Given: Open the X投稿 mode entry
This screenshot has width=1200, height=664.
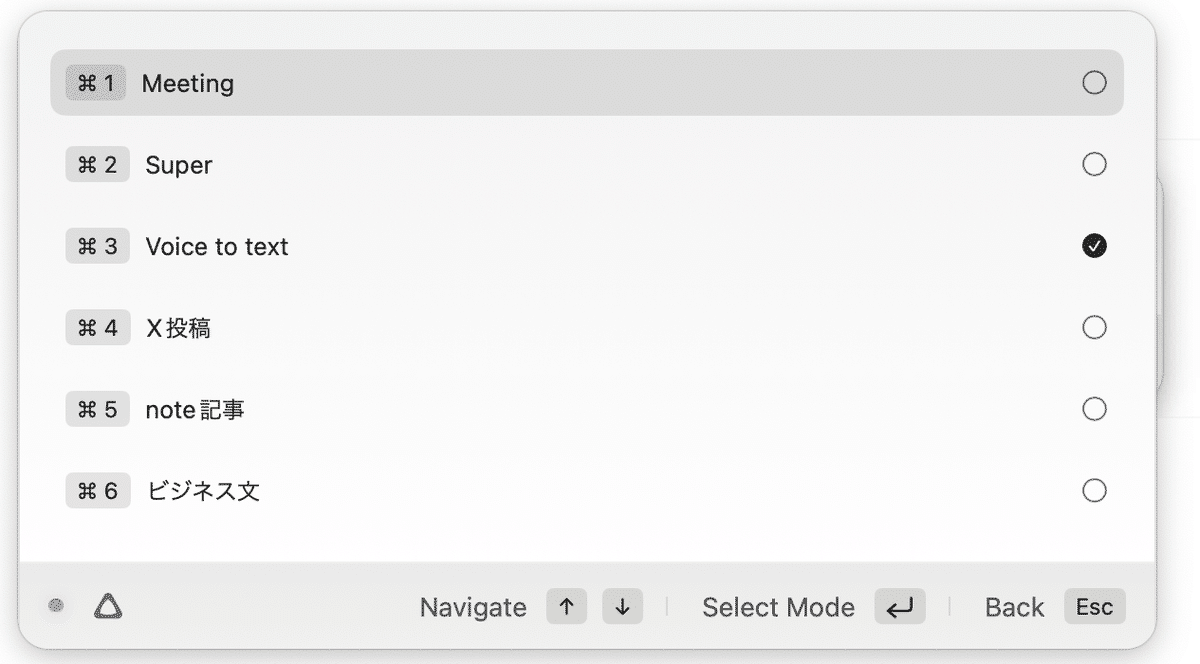Looking at the screenshot, I should coord(178,328).
